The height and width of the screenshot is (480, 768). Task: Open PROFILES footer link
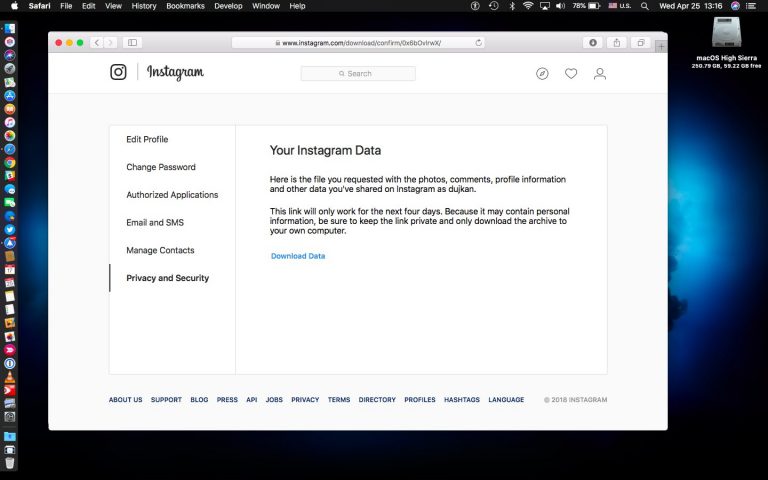click(420, 400)
